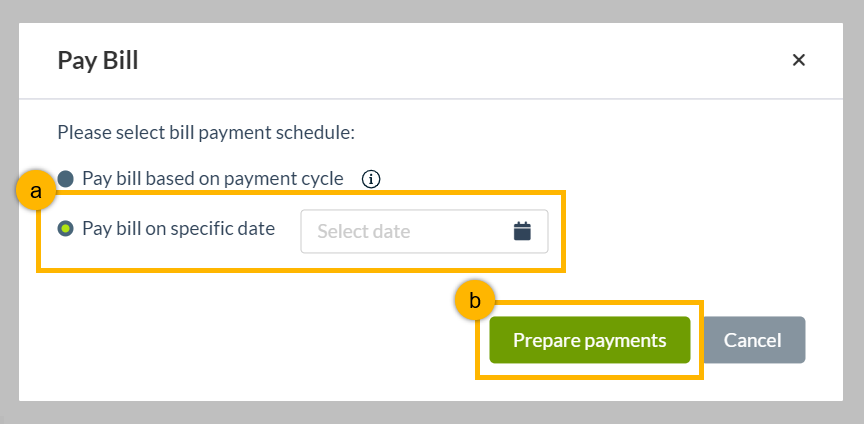
Task: Open the calendar icon in date field
Action: 522,231
